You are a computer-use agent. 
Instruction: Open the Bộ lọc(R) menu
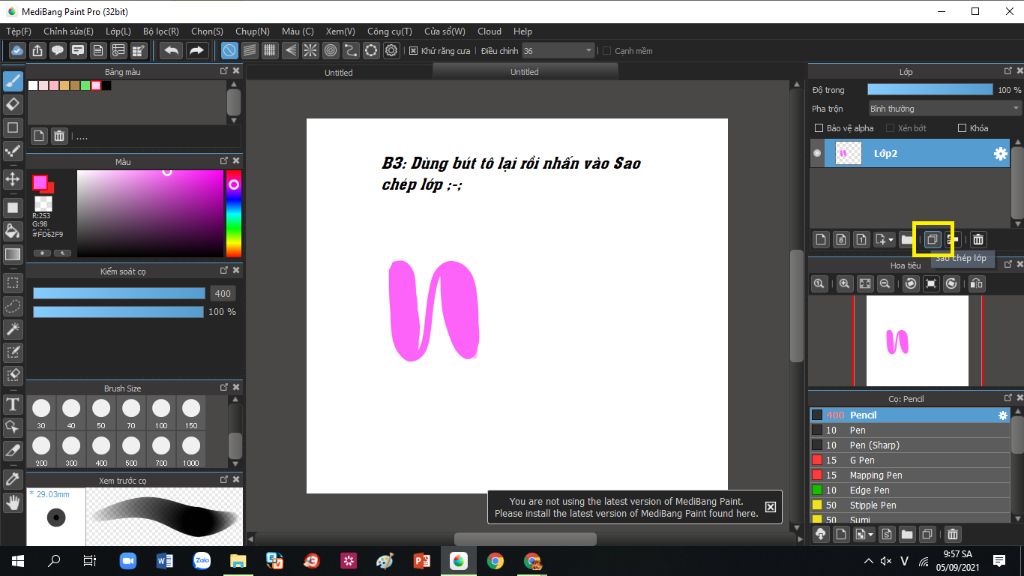click(x=161, y=31)
